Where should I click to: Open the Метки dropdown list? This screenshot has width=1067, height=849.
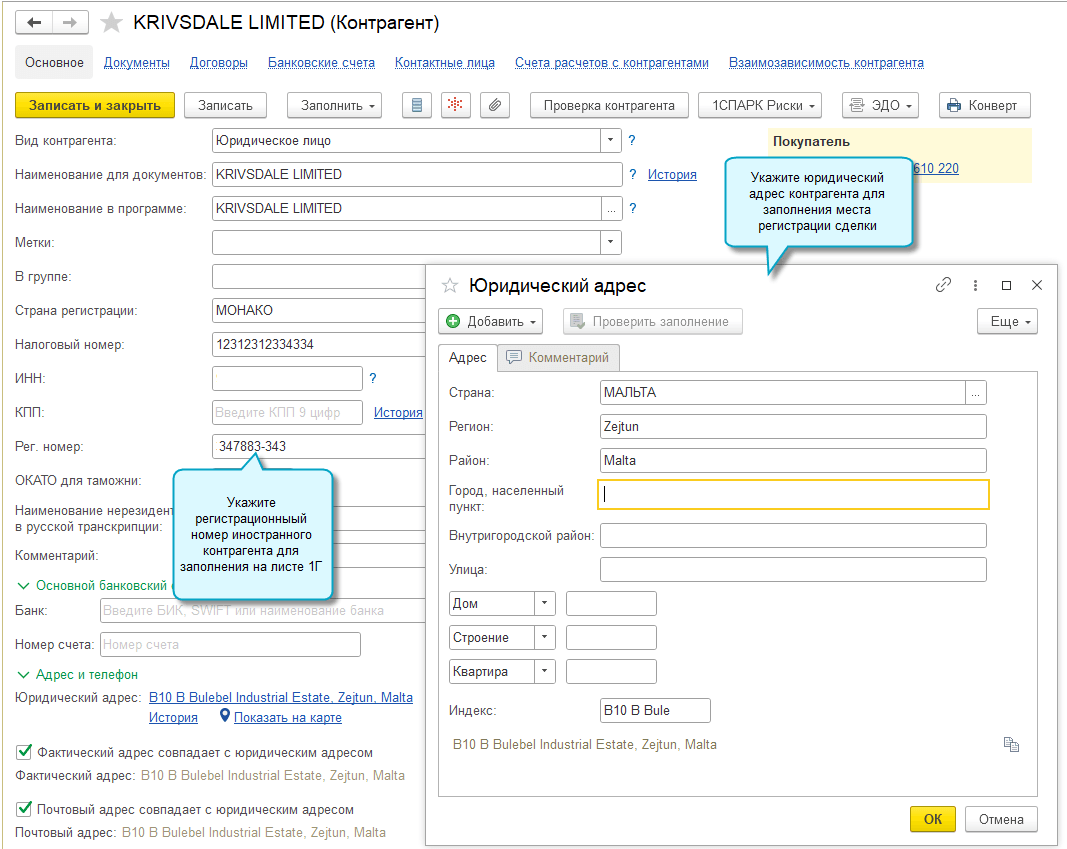click(x=610, y=242)
